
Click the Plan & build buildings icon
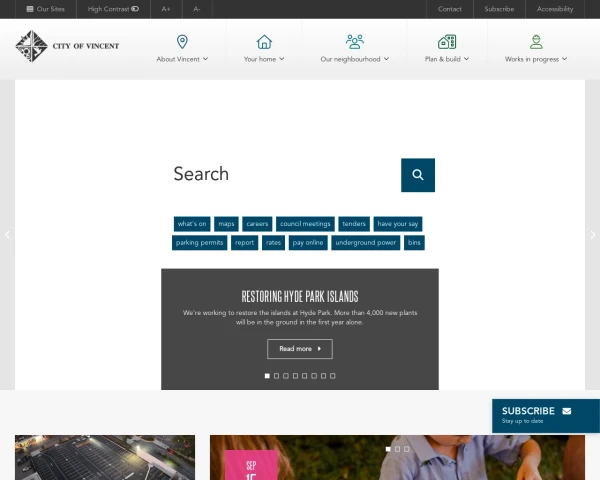pos(447,42)
